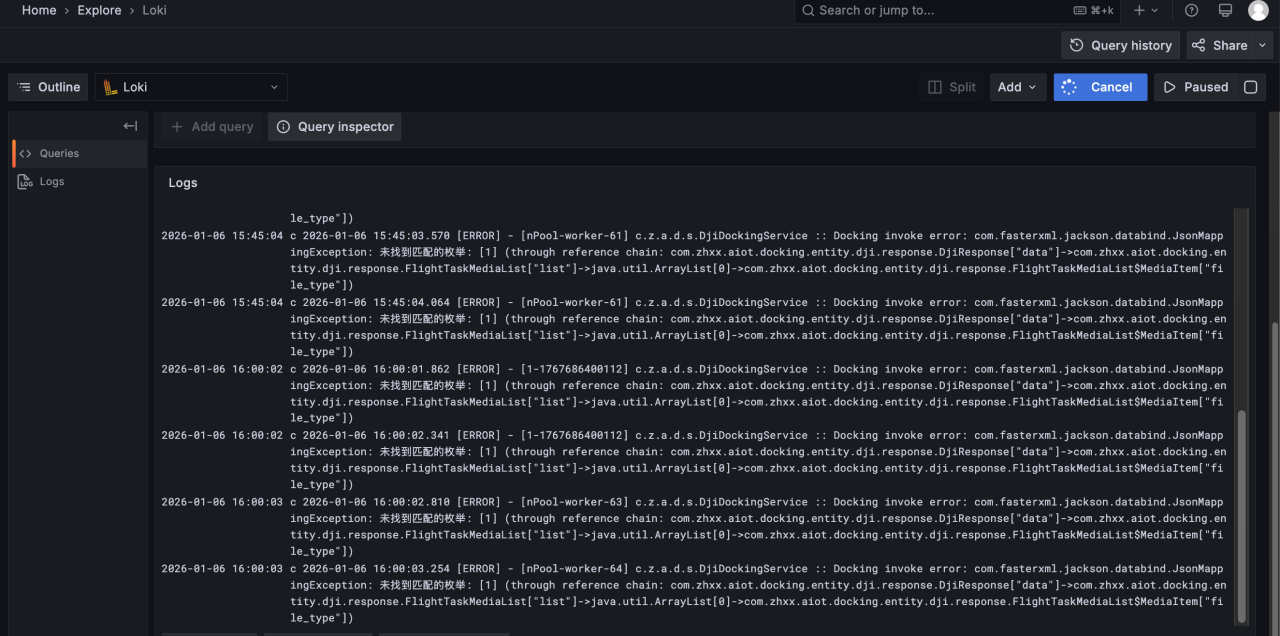Click the Share network icon
The image size is (1280, 636).
1199,45
